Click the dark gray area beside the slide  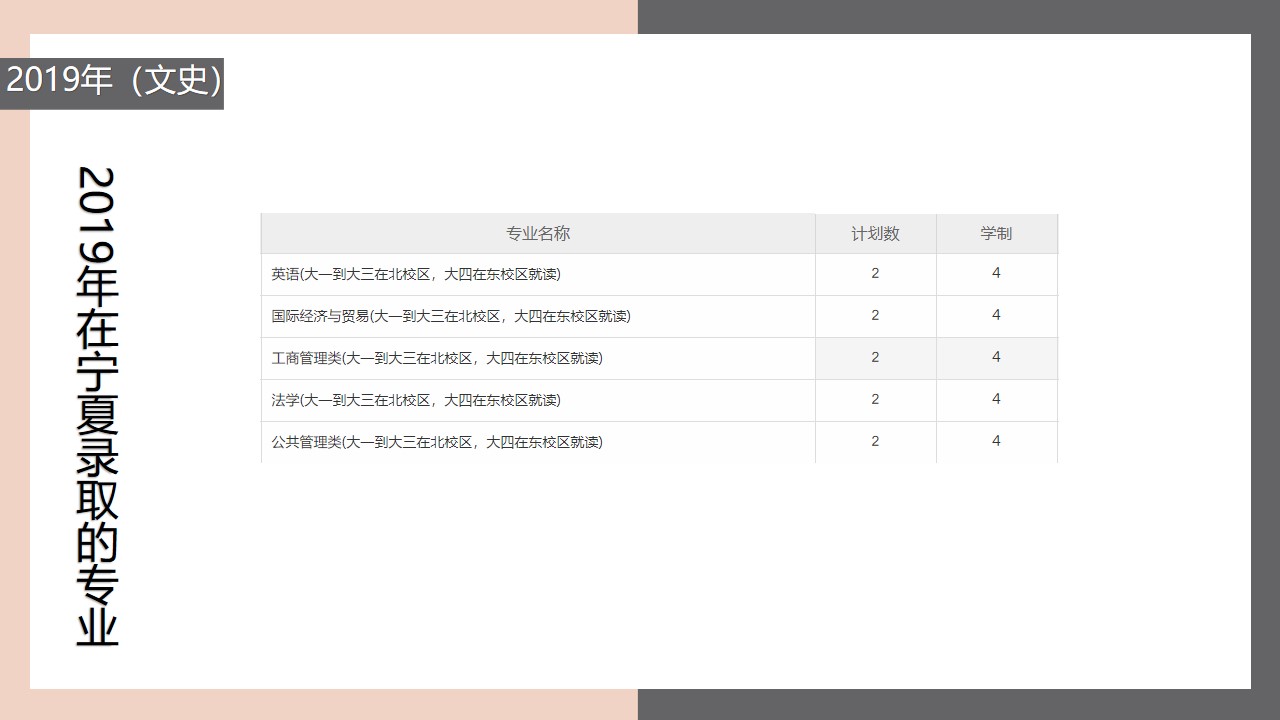coord(960,15)
